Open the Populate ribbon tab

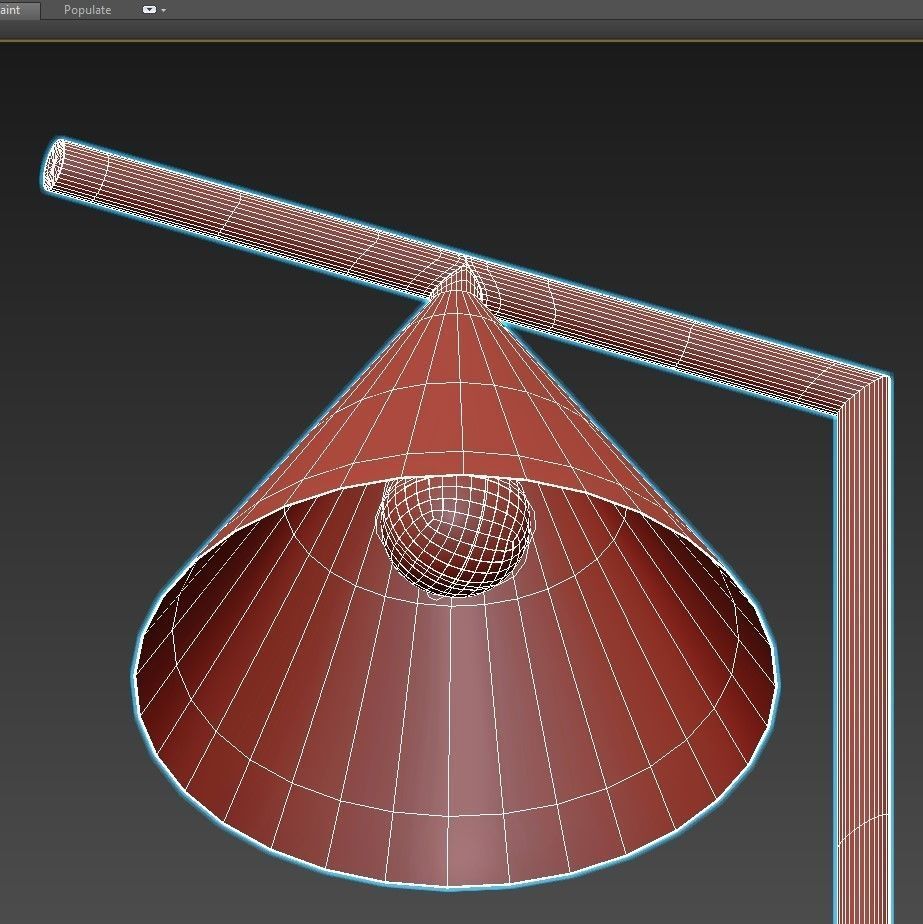pos(87,10)
